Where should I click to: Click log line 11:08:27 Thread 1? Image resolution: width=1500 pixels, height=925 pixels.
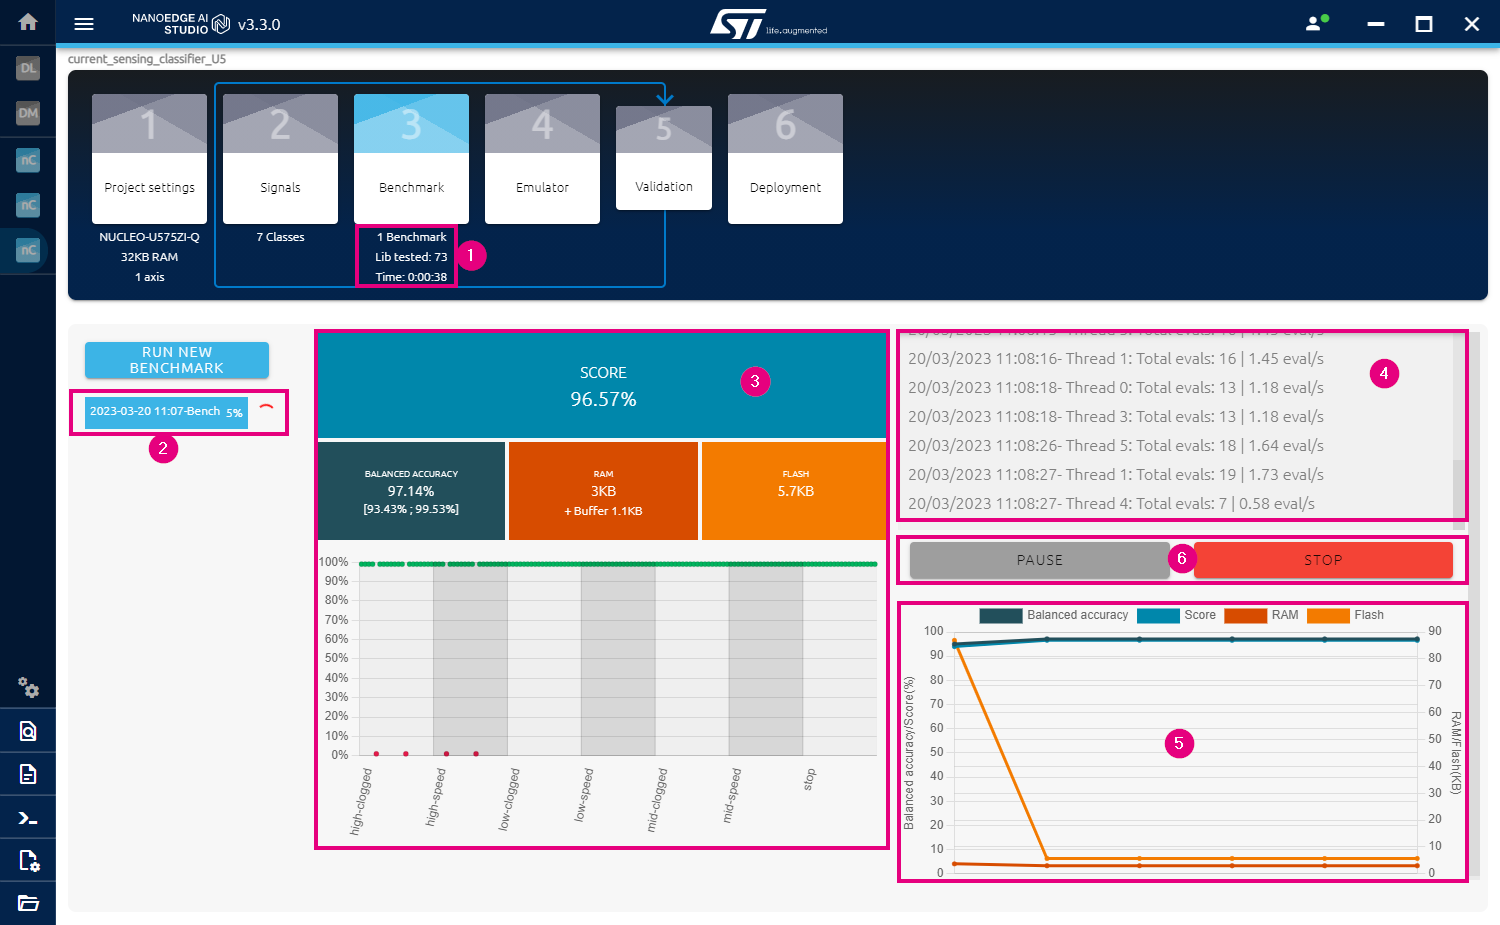coord(1116,474)
